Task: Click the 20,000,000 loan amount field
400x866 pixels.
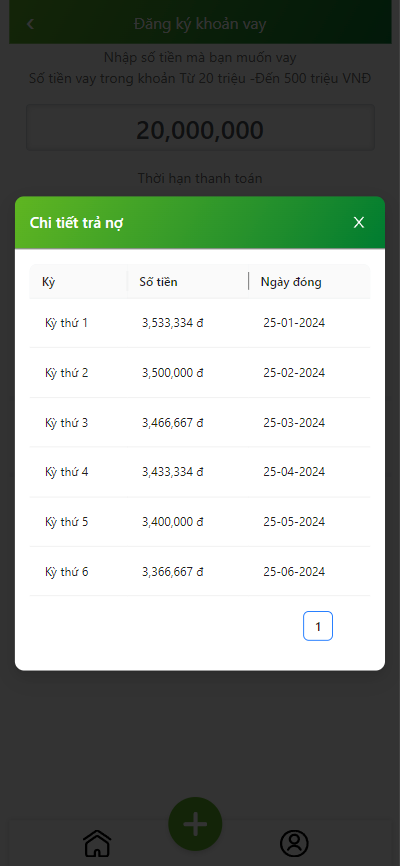Action: click(x=200, y=128)
